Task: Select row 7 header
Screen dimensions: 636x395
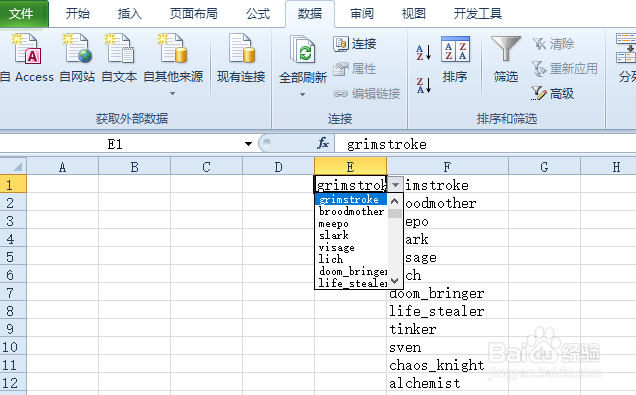Action: [x=13, y=292]
